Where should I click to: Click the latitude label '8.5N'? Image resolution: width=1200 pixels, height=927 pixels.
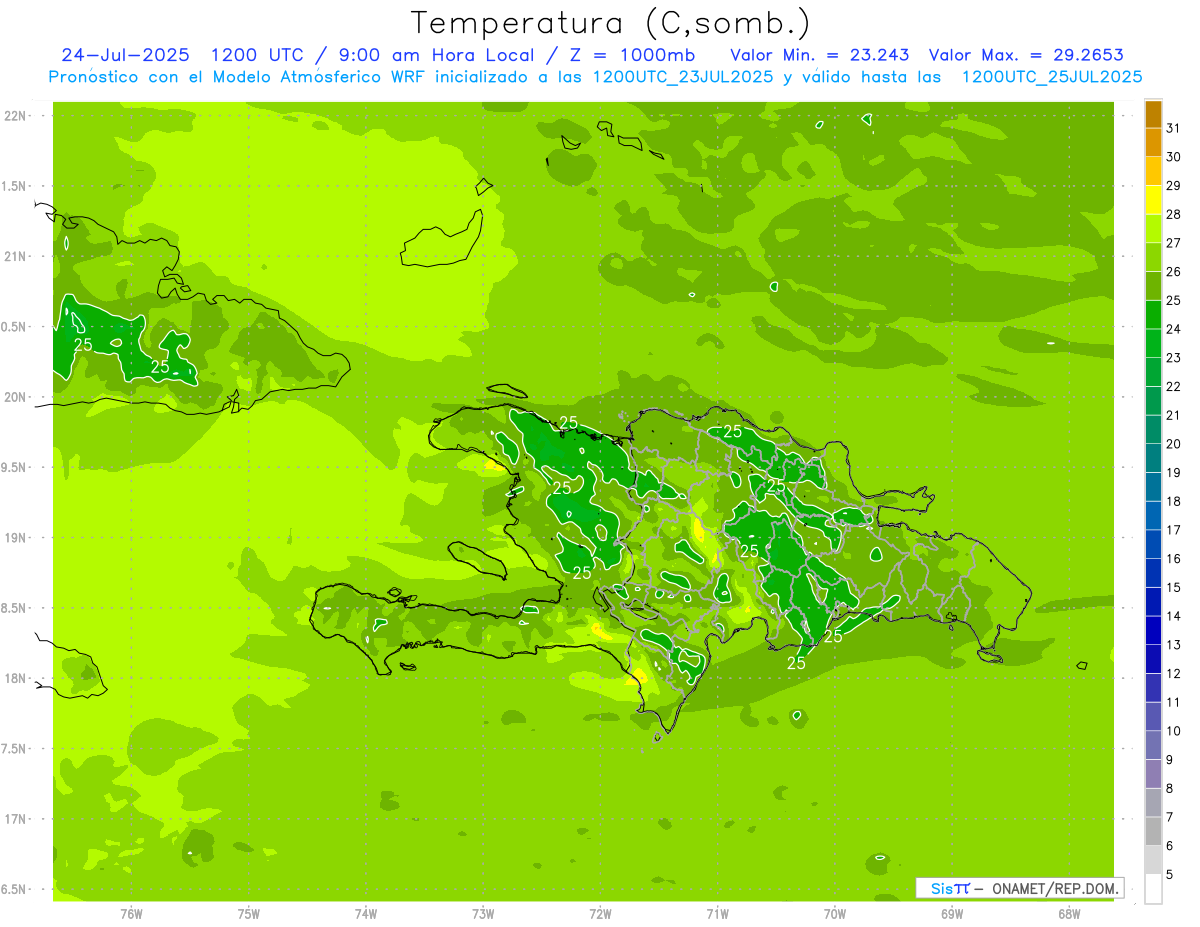coord(15,608)
